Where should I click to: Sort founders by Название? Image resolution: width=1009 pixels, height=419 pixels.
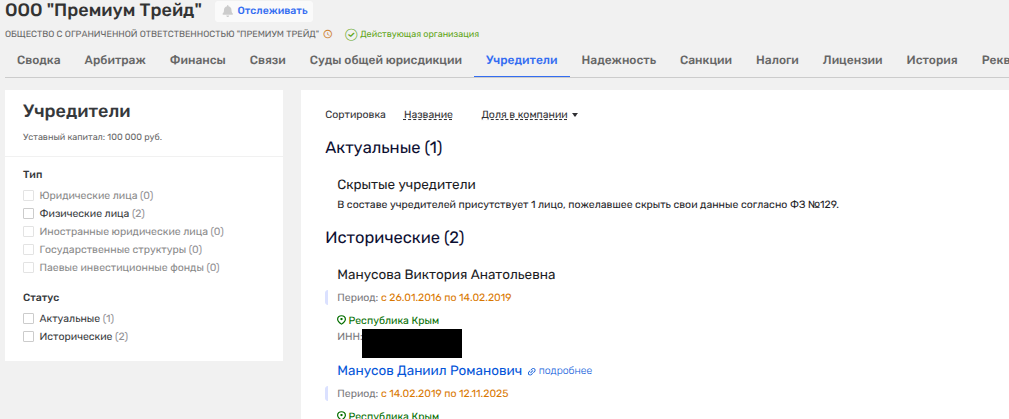427,115
